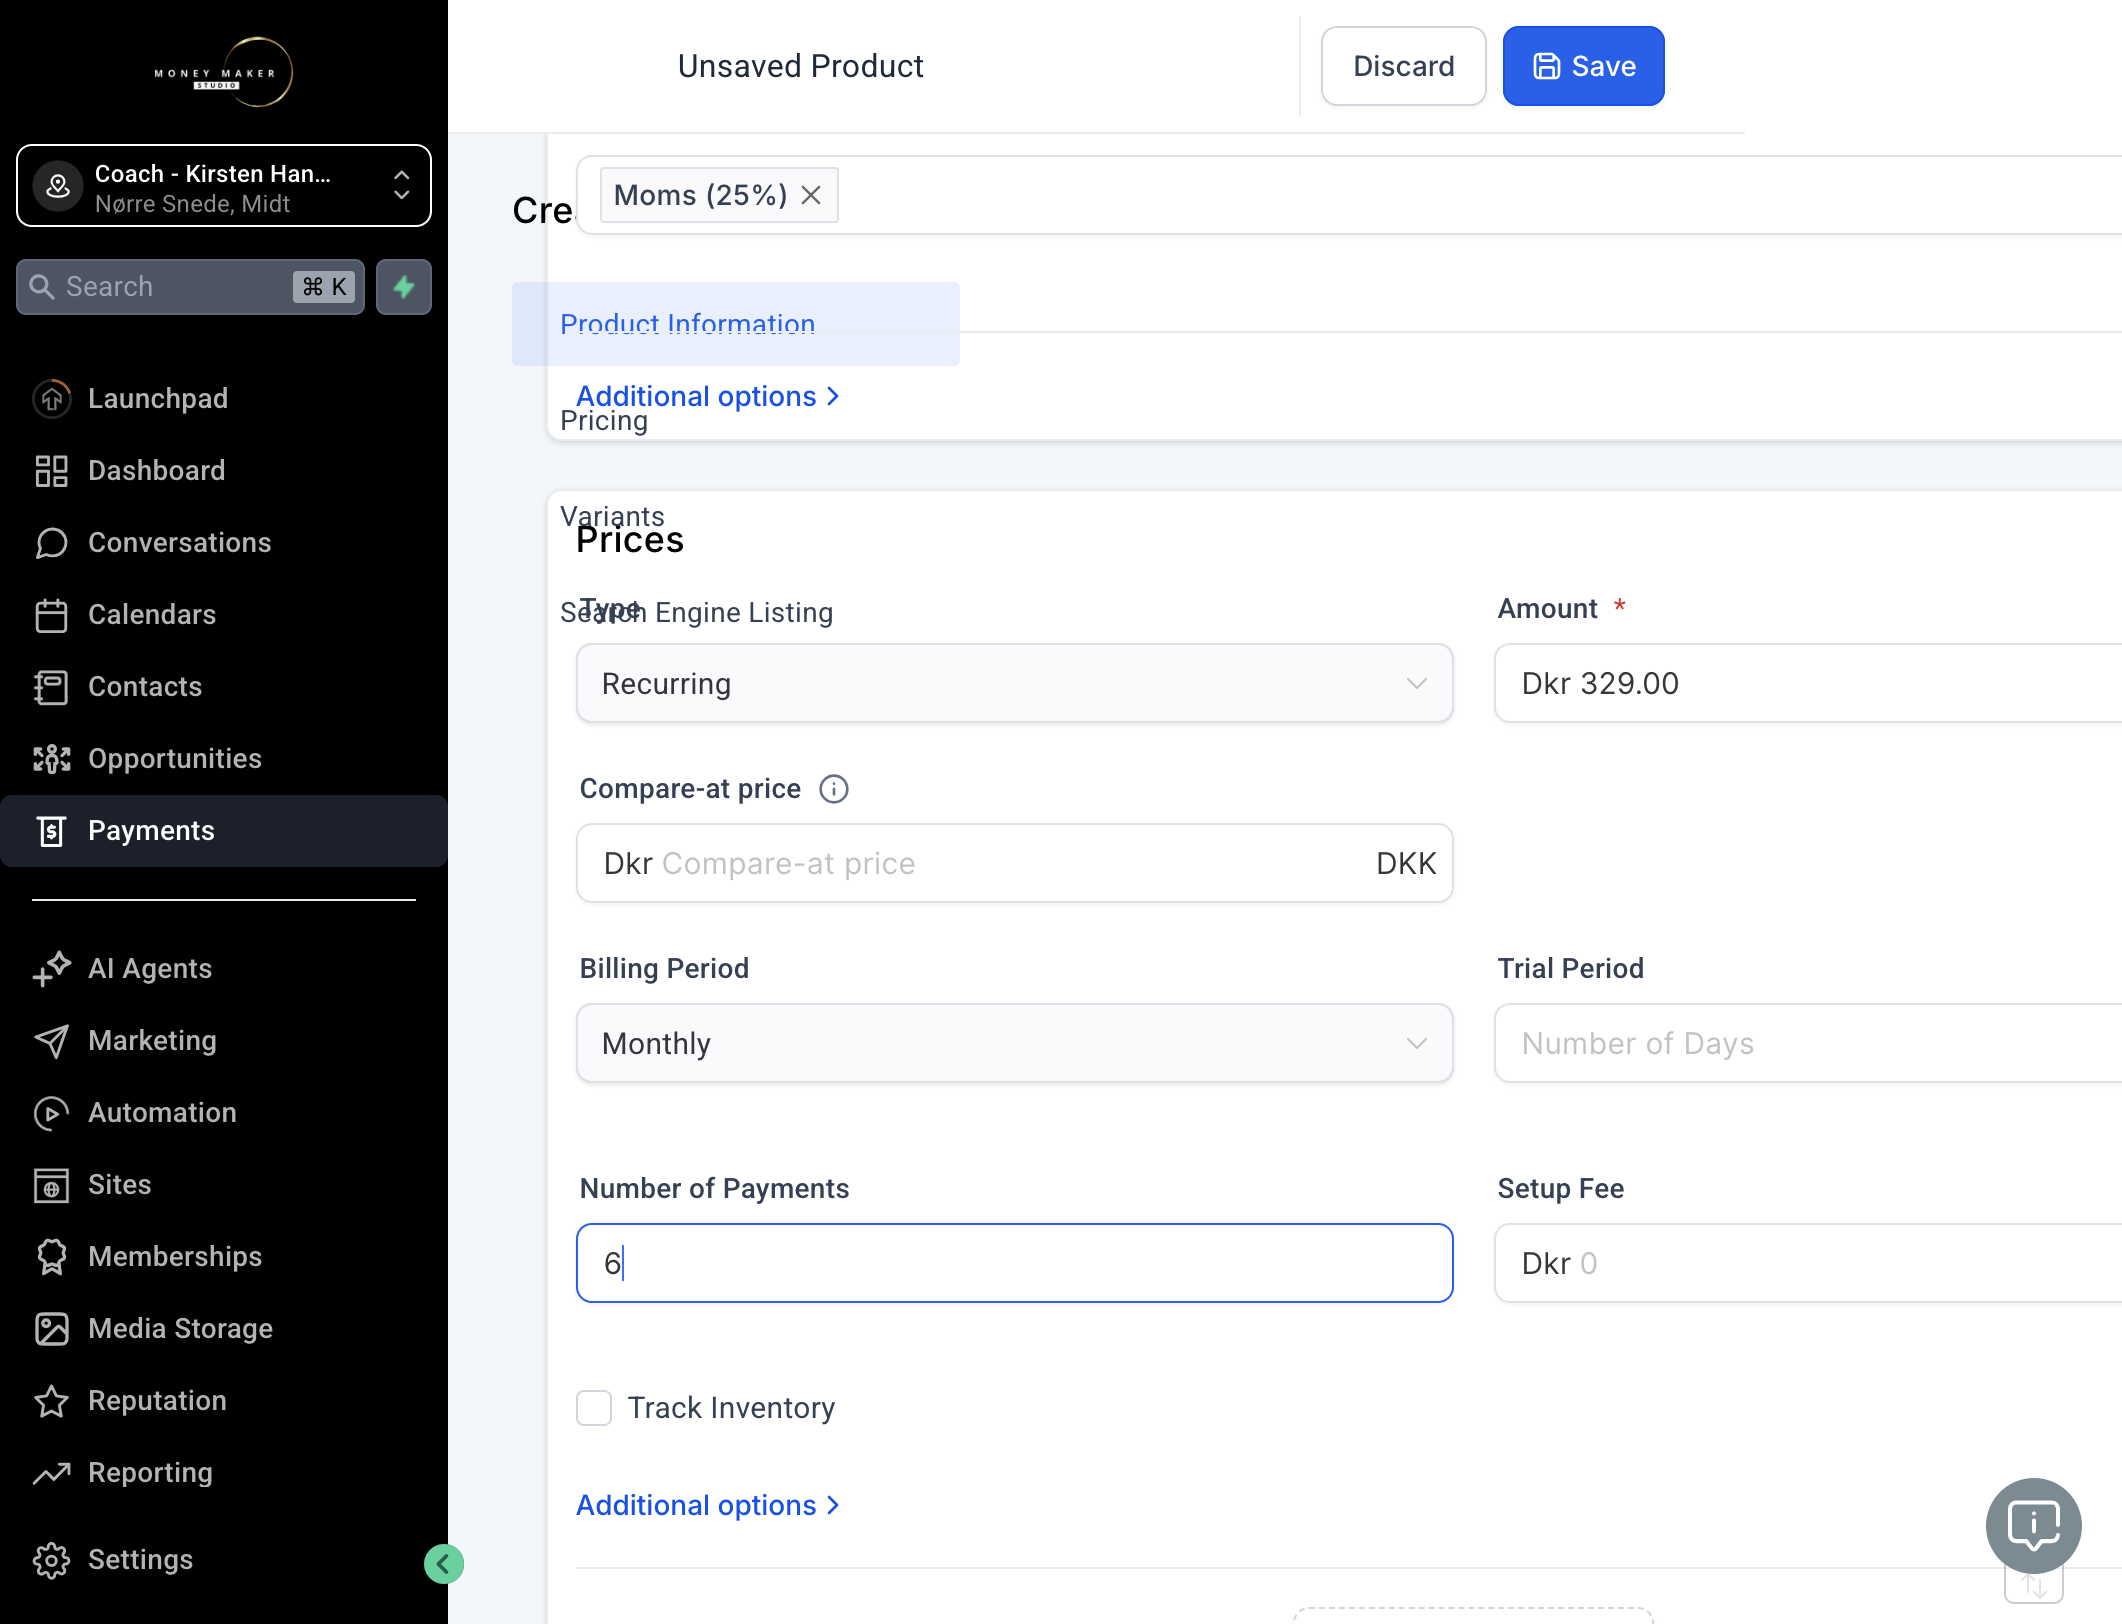Image resolution: width=2122 pixels, height=1624 pixels.
Task: Click the Dashboard grid icon
Action: (x=51, y=470)
